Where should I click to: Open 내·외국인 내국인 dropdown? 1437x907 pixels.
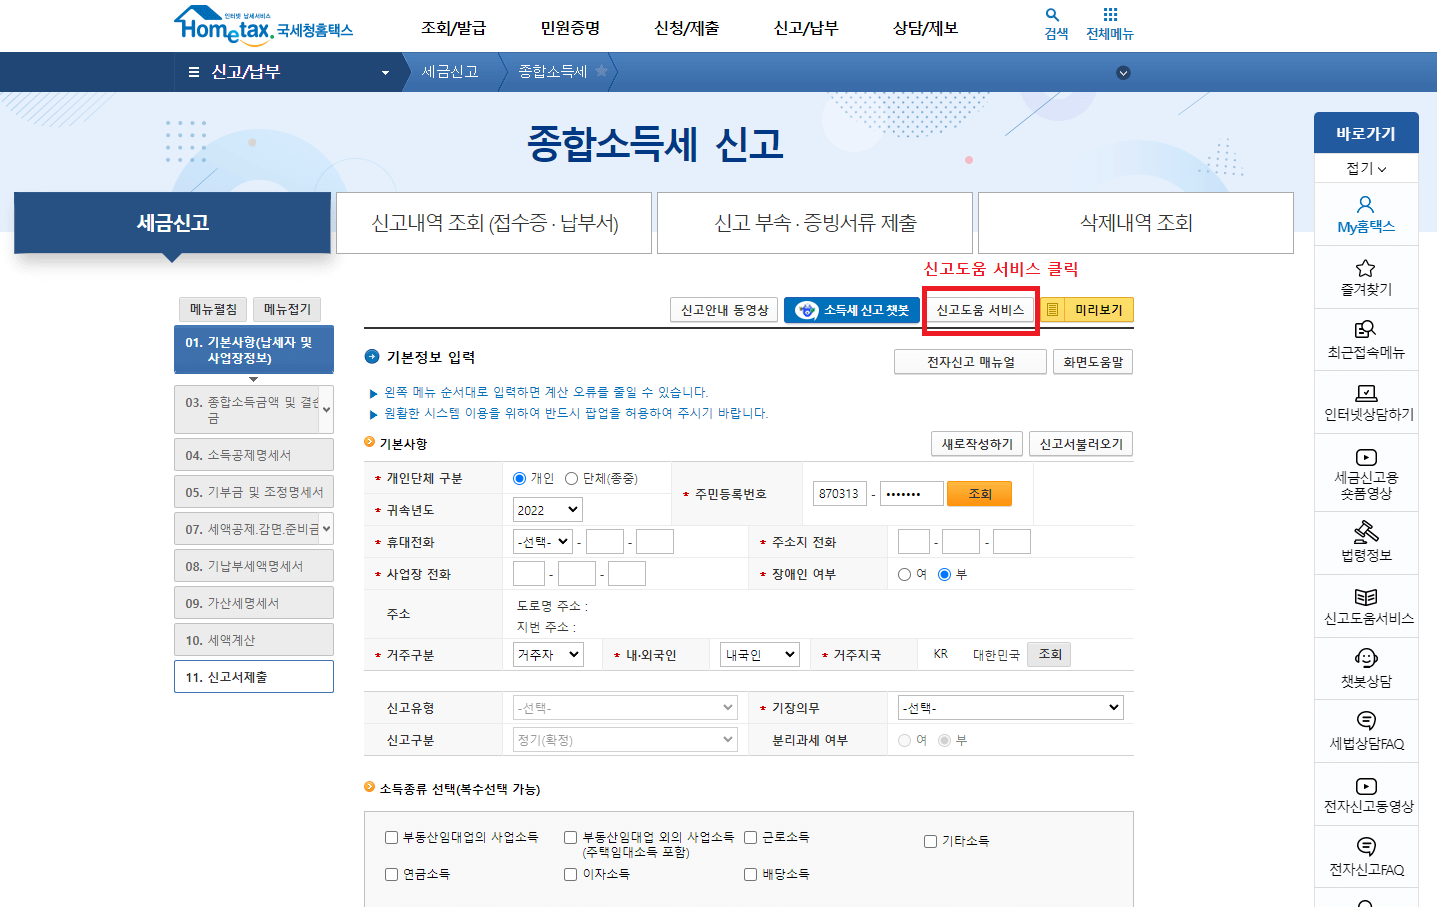(x=760, y=655)
